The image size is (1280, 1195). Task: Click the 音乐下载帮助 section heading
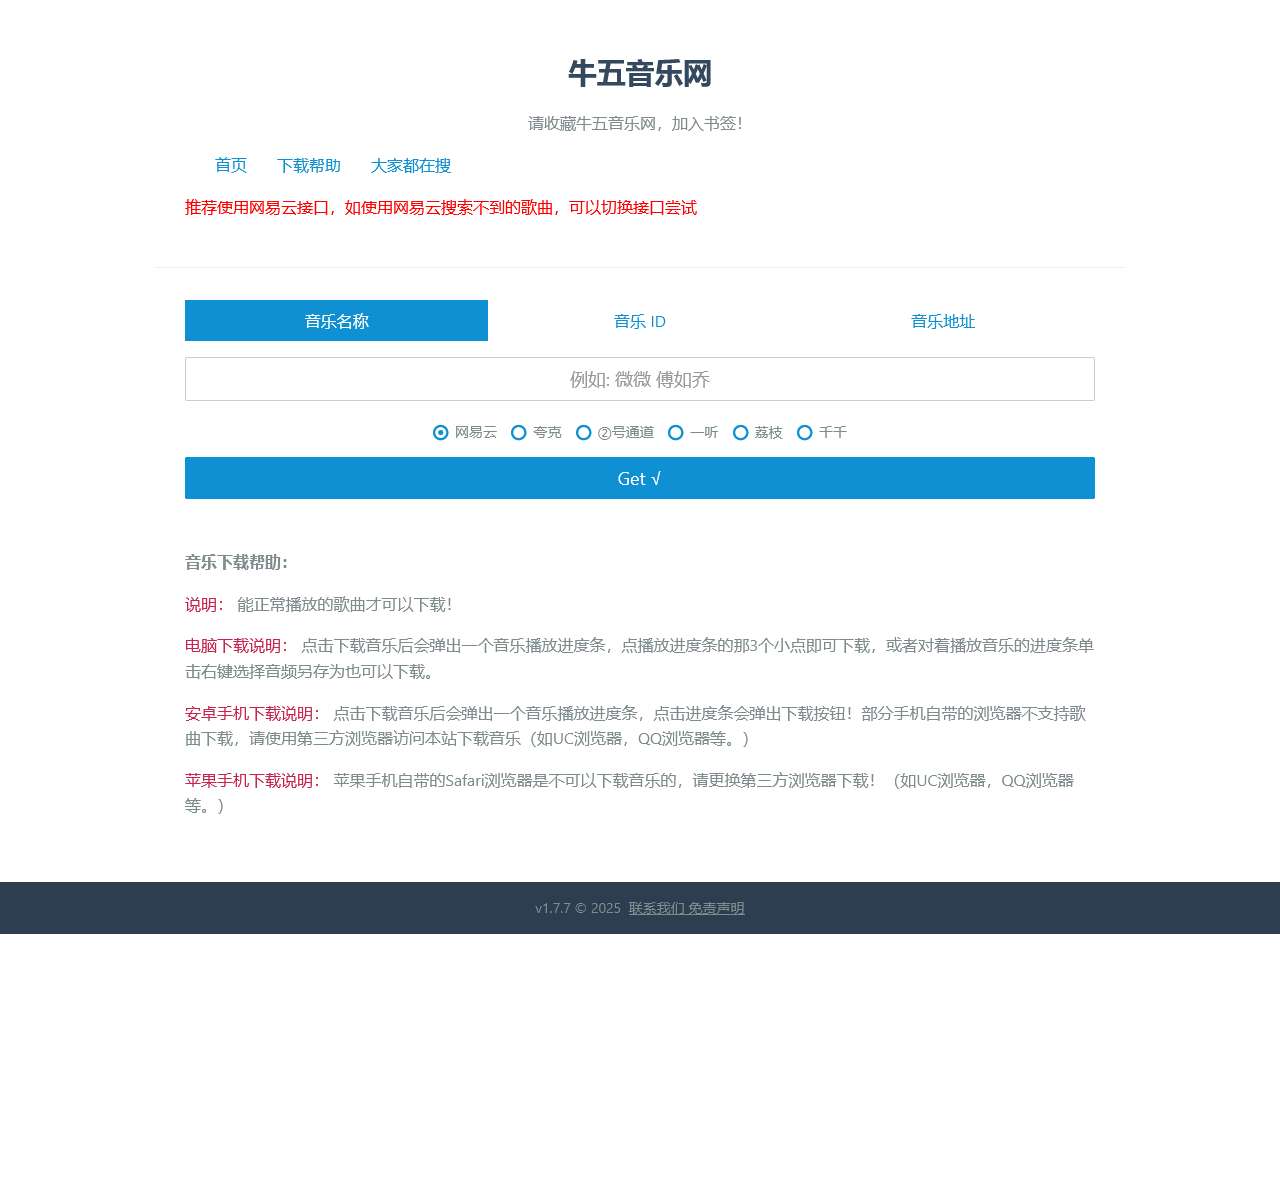coord(235,562)
